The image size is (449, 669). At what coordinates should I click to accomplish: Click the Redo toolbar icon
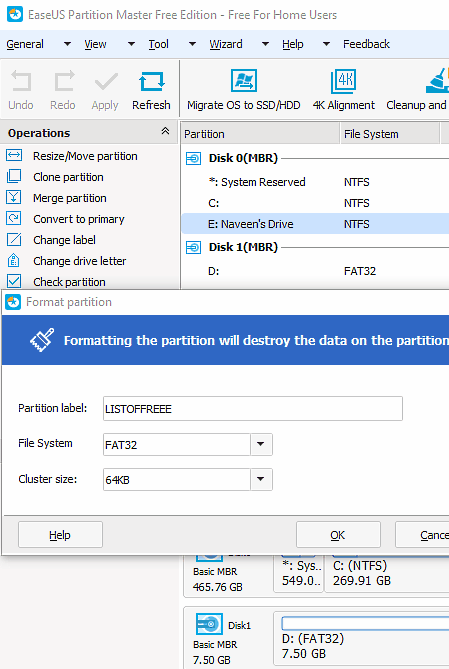64,81
